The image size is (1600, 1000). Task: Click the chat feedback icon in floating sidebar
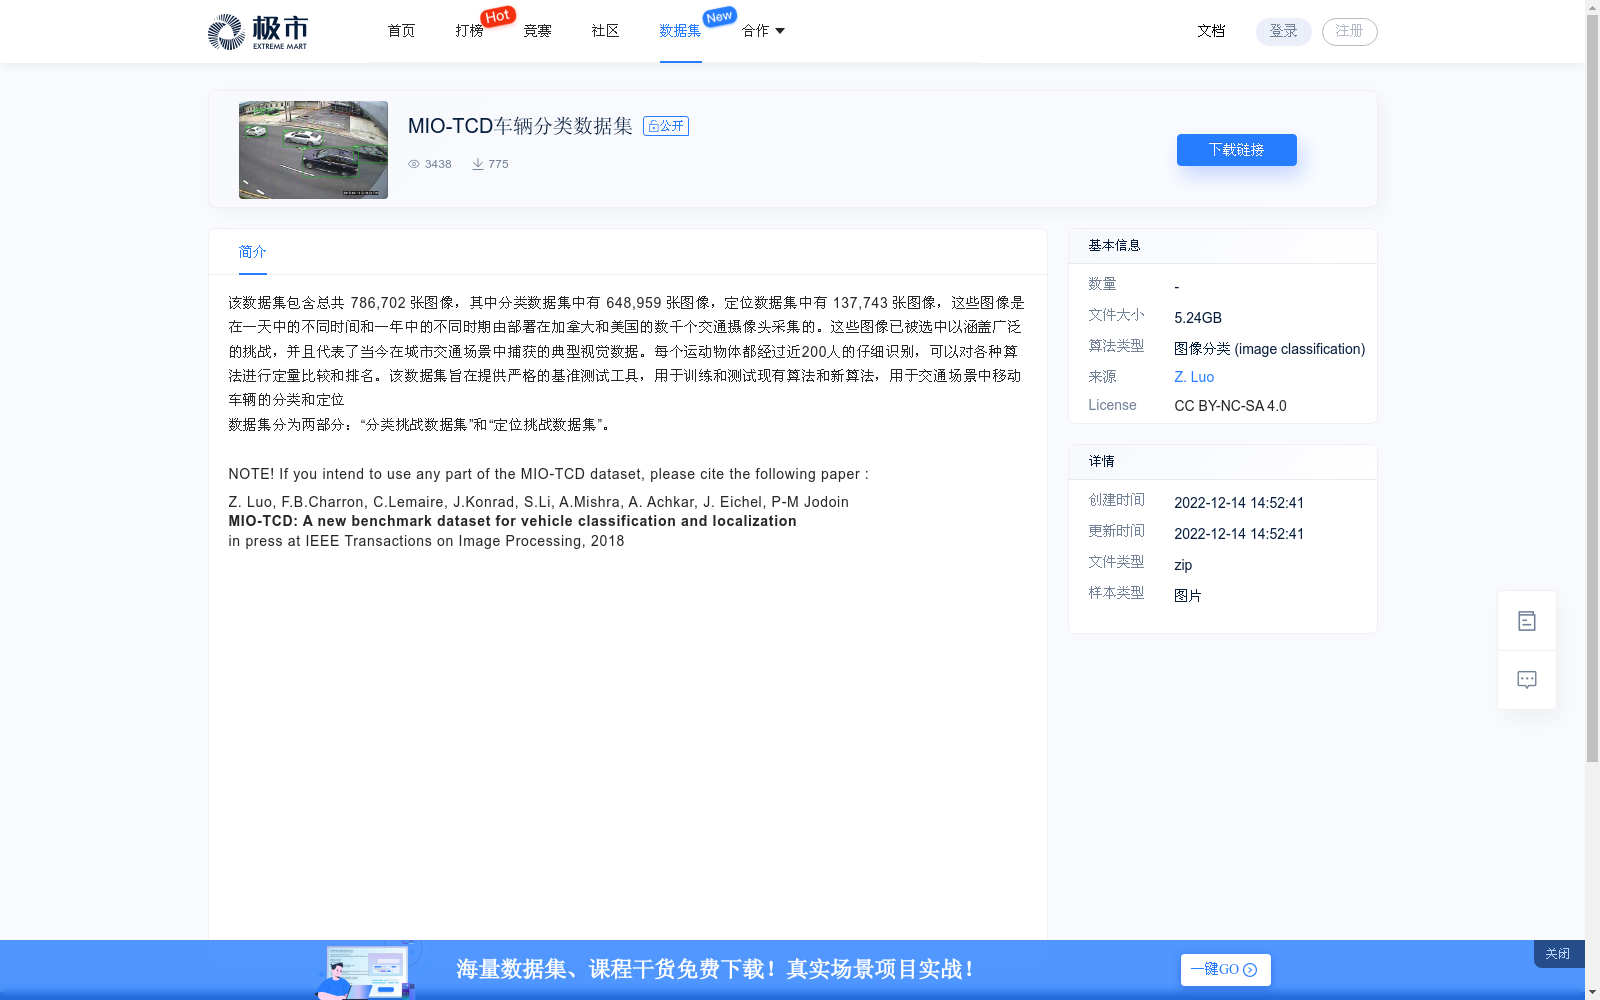click(1527, 680)
